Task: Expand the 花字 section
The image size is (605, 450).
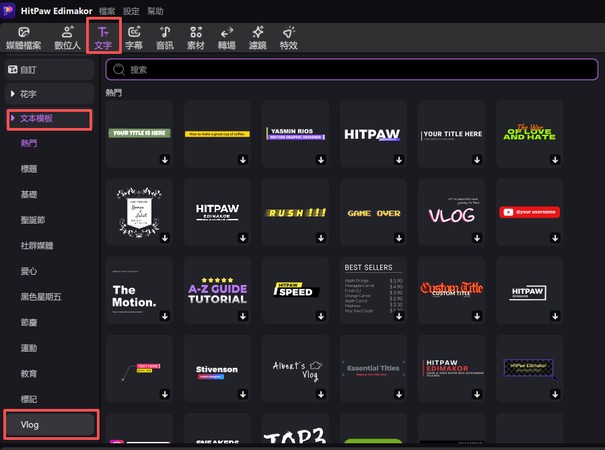Action: pos(28,94)
